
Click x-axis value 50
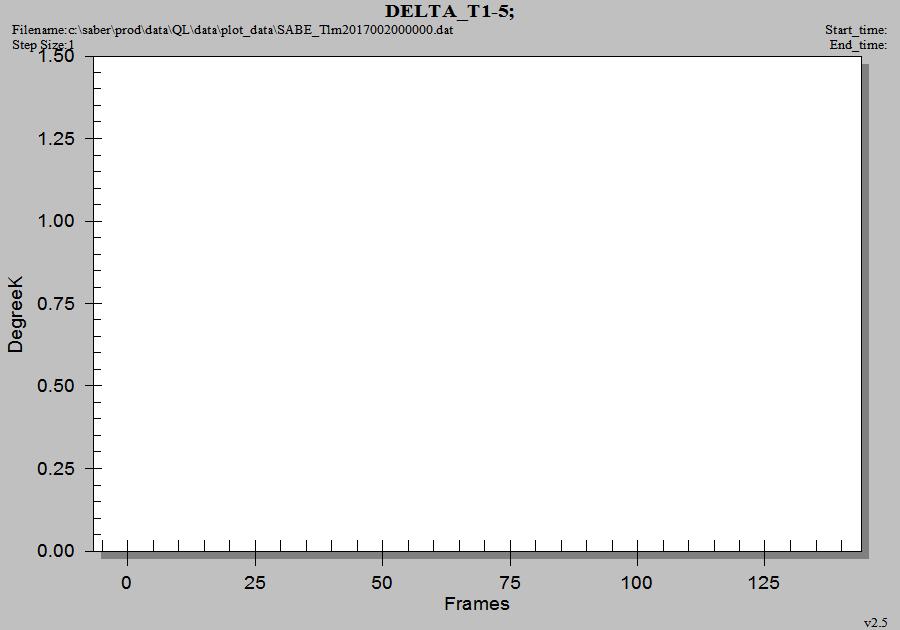coord(382,583)
